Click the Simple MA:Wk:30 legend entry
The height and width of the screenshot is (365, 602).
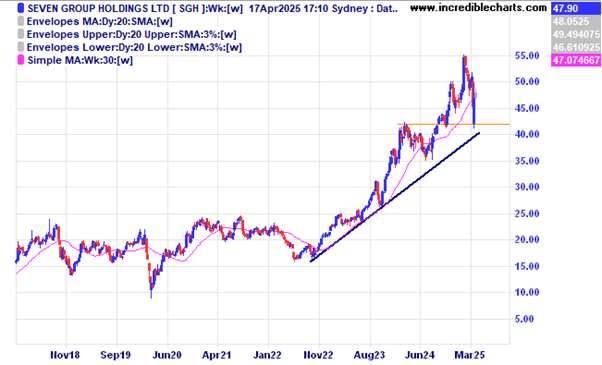click(80, 60)
